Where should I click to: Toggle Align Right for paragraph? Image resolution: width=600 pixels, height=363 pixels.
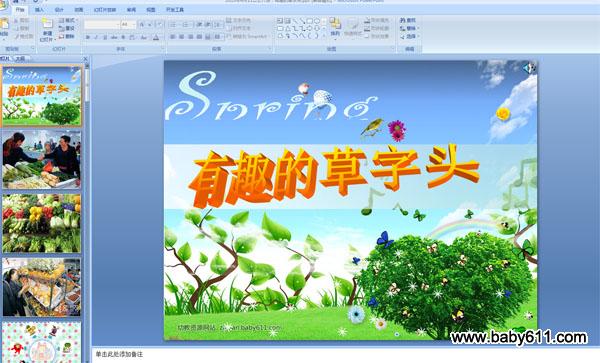tap(191, 37)
